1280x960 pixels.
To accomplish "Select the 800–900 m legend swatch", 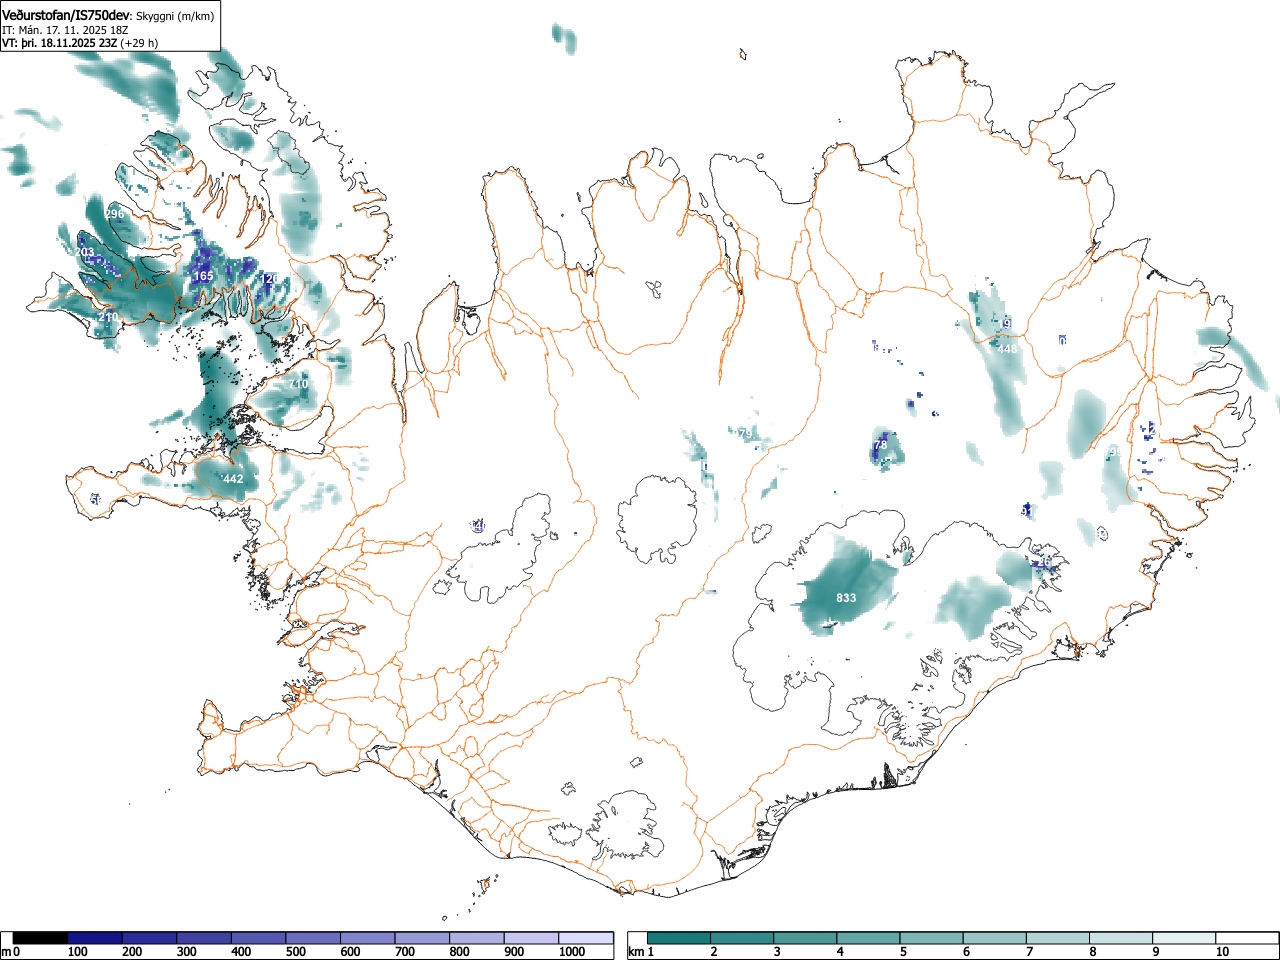I will (x=477, y=938).
